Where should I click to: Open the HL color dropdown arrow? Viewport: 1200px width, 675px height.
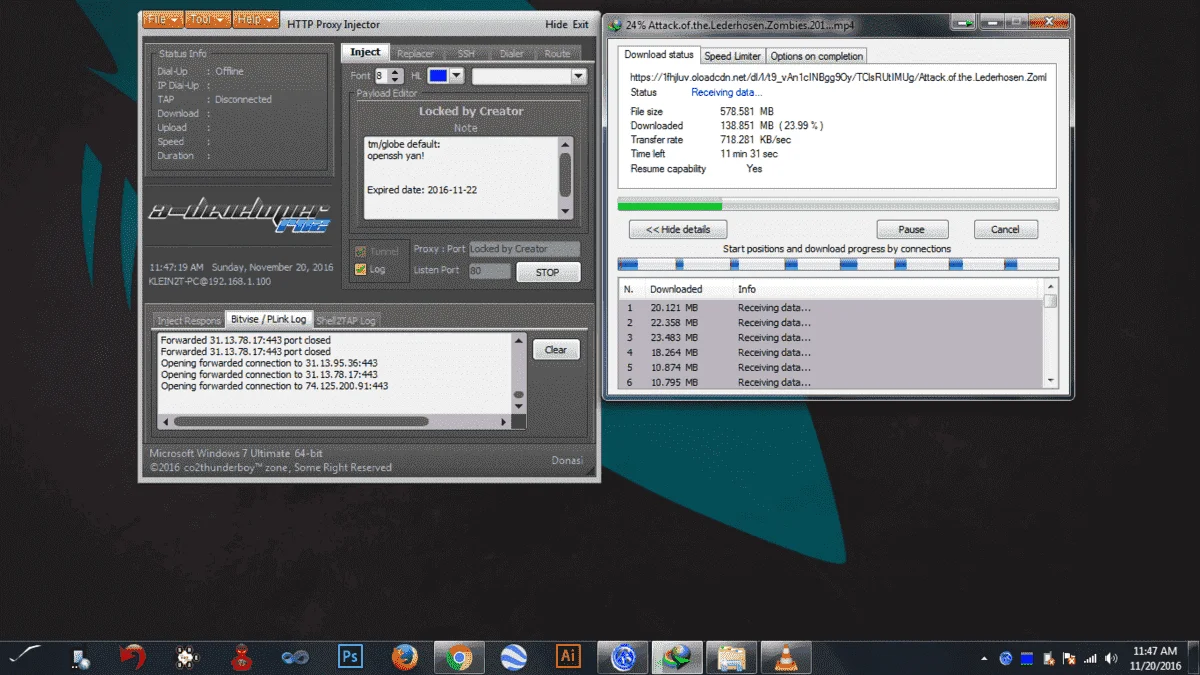(457, 75)
